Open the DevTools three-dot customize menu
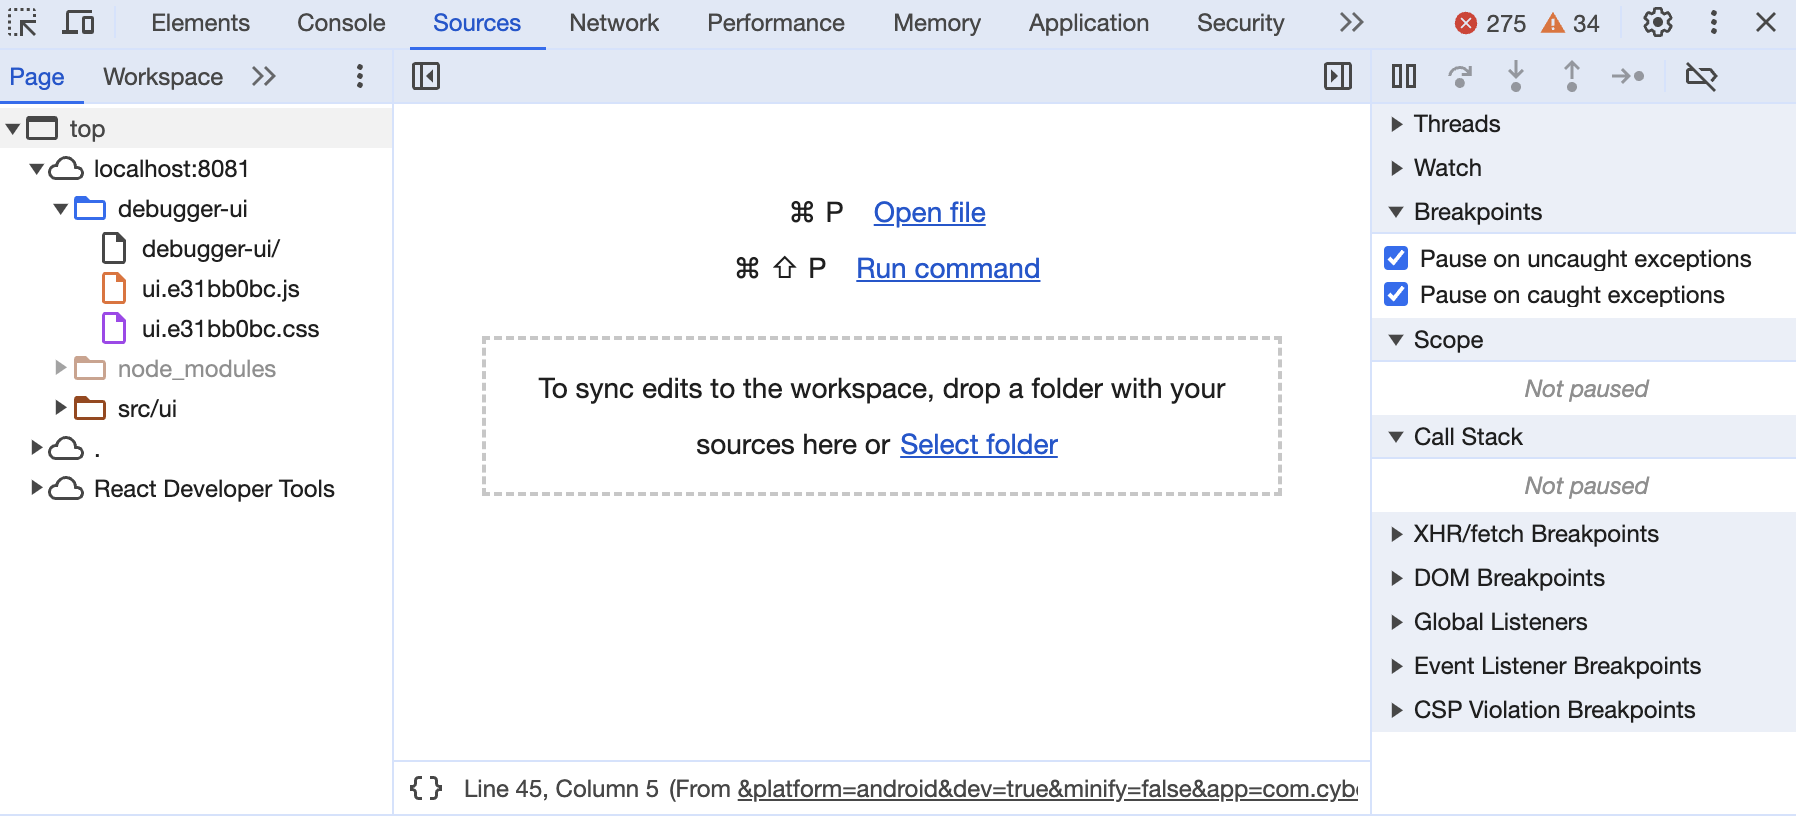 1714,22
